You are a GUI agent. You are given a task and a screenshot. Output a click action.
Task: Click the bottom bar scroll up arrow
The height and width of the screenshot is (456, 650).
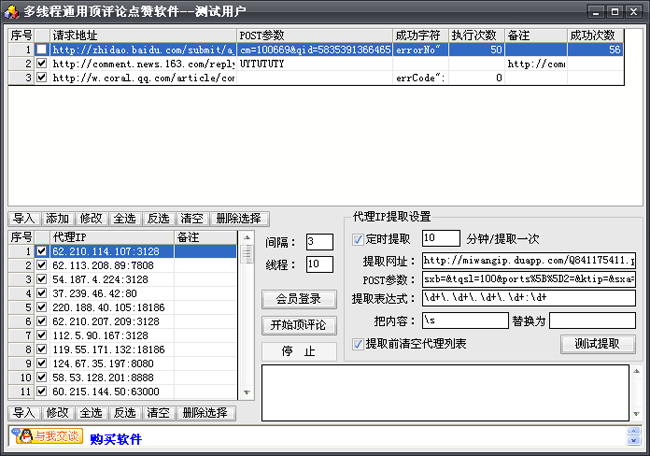(x=634, y=431)
